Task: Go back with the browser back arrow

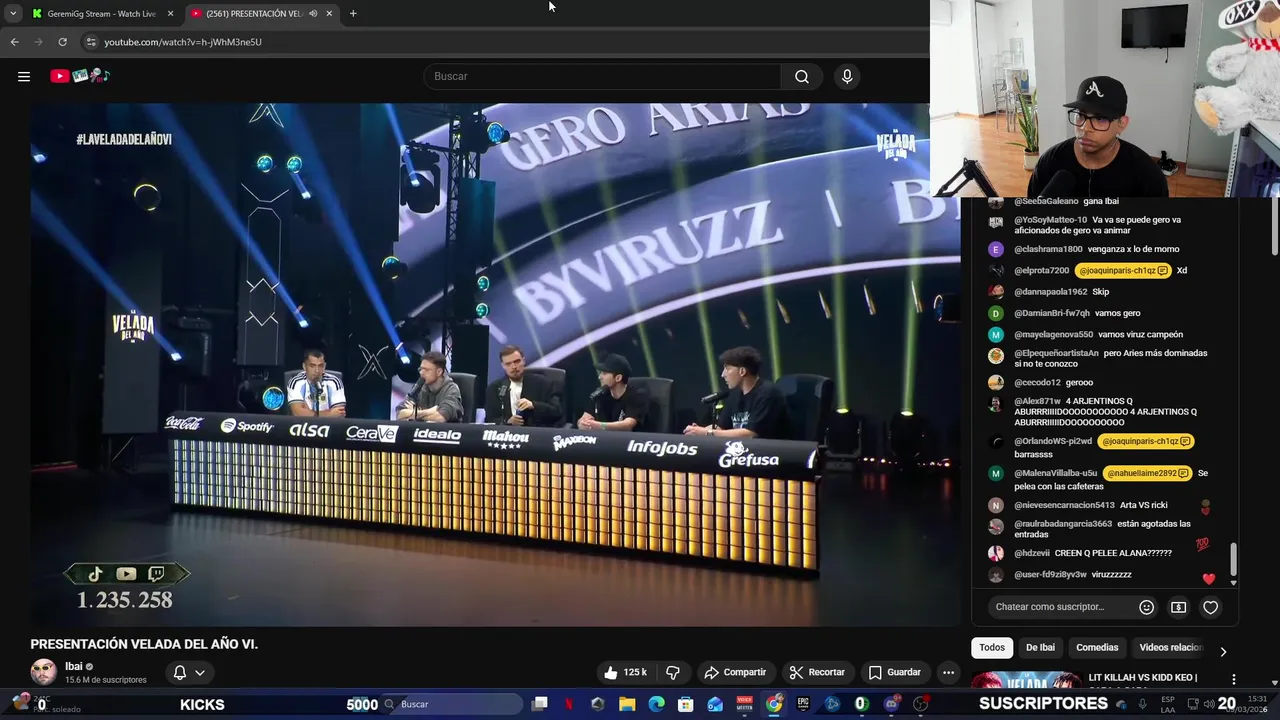Action: click(x=15, y=42)
